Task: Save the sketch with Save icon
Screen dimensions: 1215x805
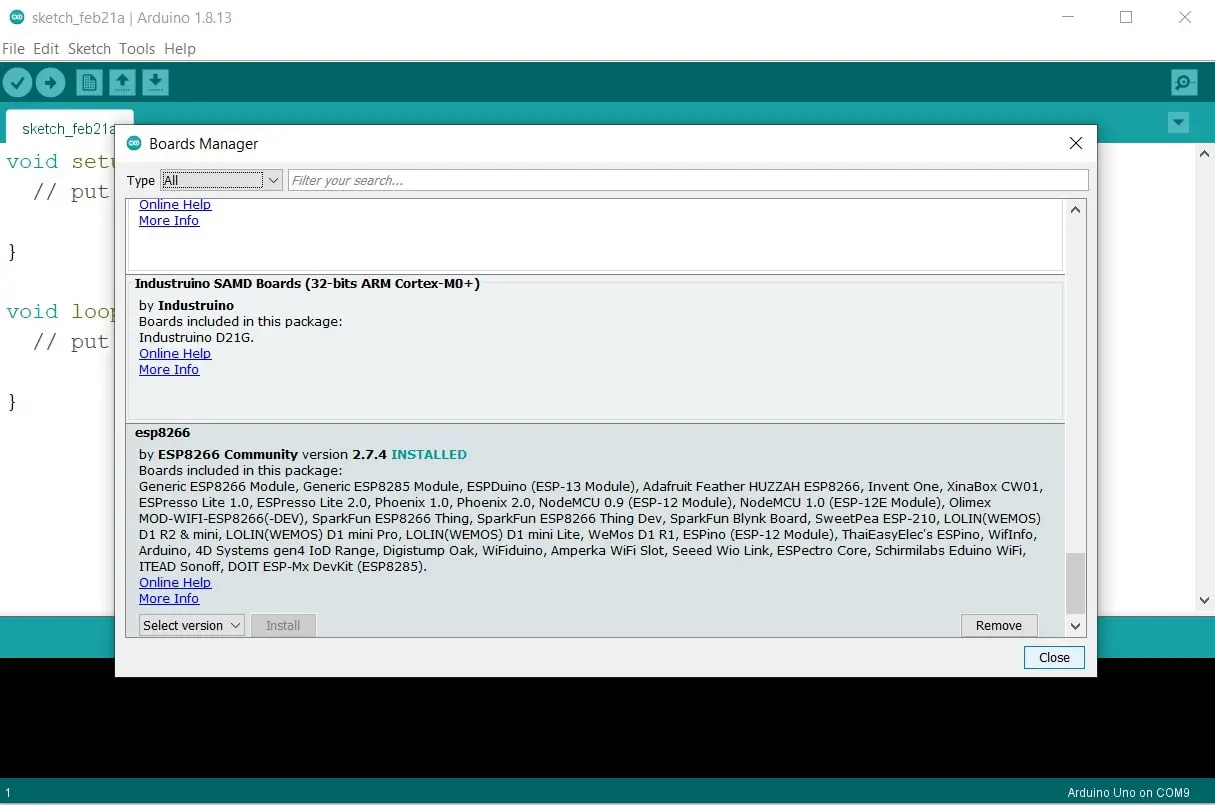Action: click(x=155, y=82)
